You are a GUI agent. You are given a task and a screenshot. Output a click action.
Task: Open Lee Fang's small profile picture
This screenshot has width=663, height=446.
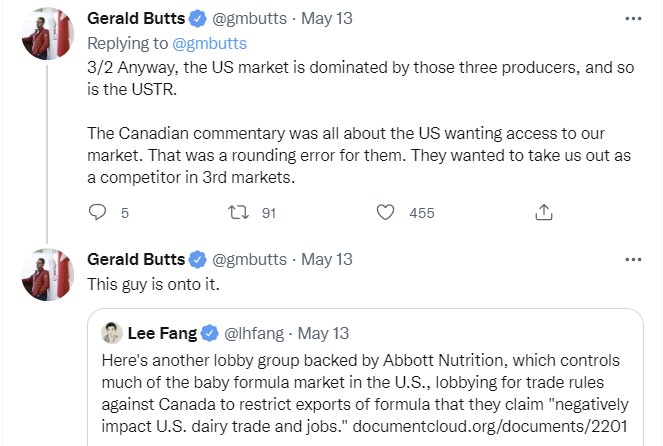pyautogui.click(x=112, y=333)
